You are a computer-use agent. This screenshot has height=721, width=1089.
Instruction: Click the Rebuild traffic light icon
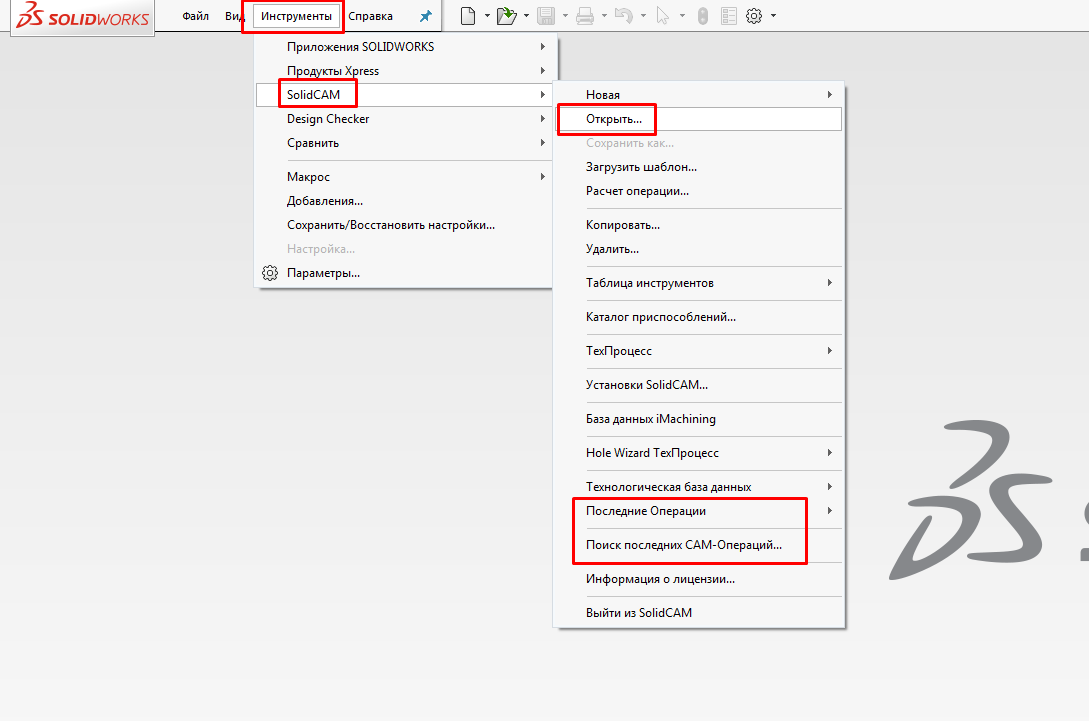(703, 15)
